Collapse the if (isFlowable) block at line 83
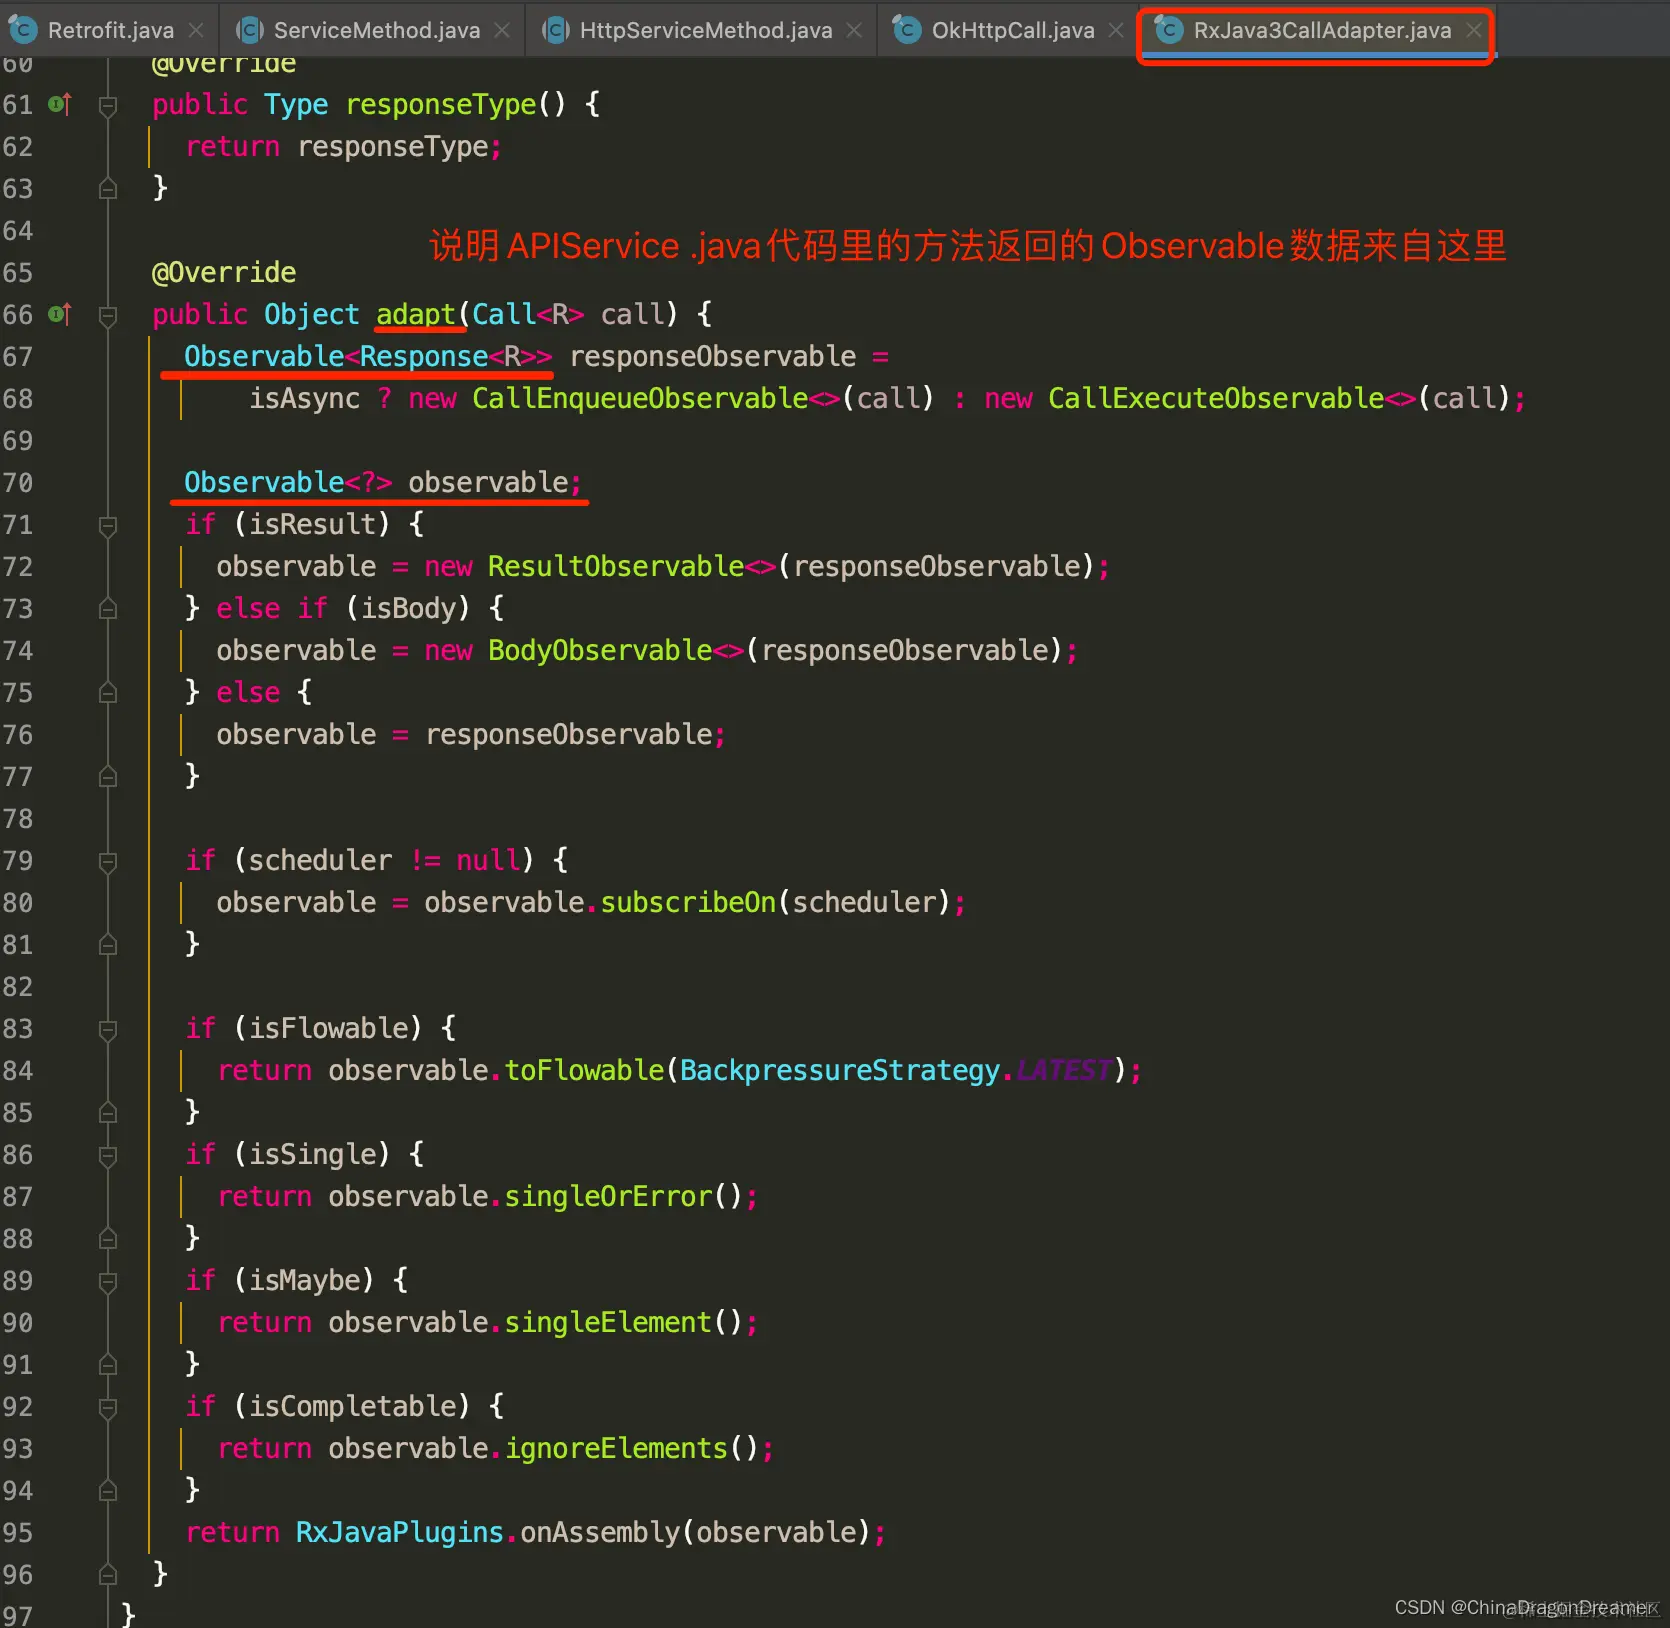This screenshot has width=1670, height=1628. (108, 1029)
